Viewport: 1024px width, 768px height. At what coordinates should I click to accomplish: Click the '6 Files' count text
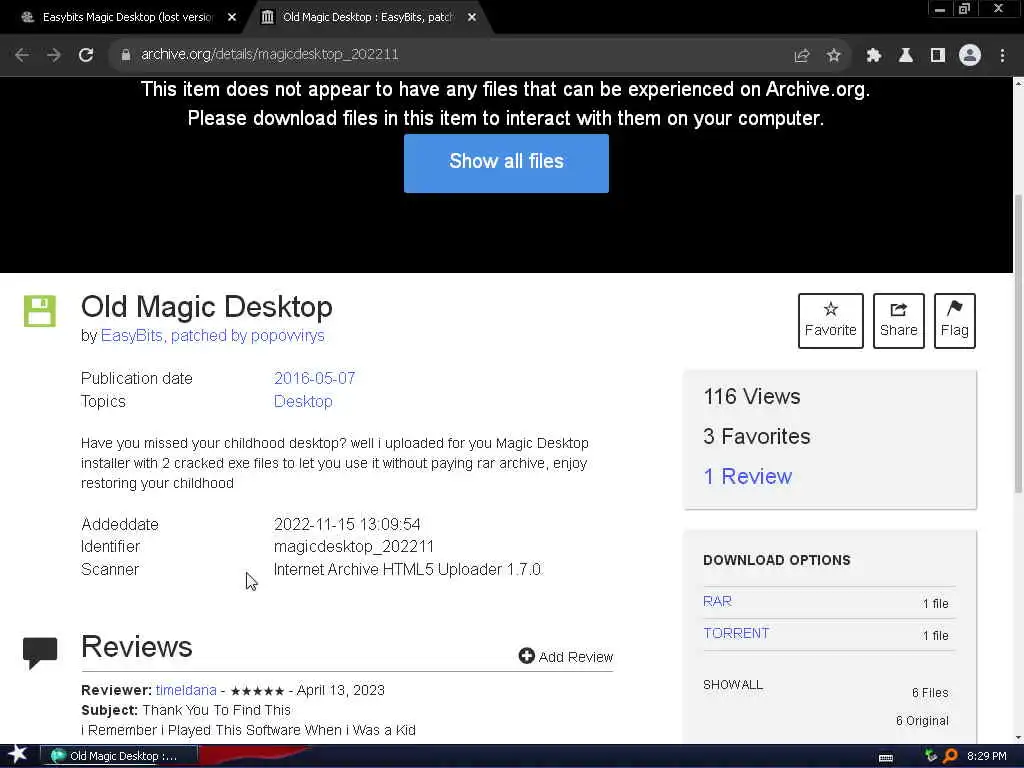(x=930, y=693)
